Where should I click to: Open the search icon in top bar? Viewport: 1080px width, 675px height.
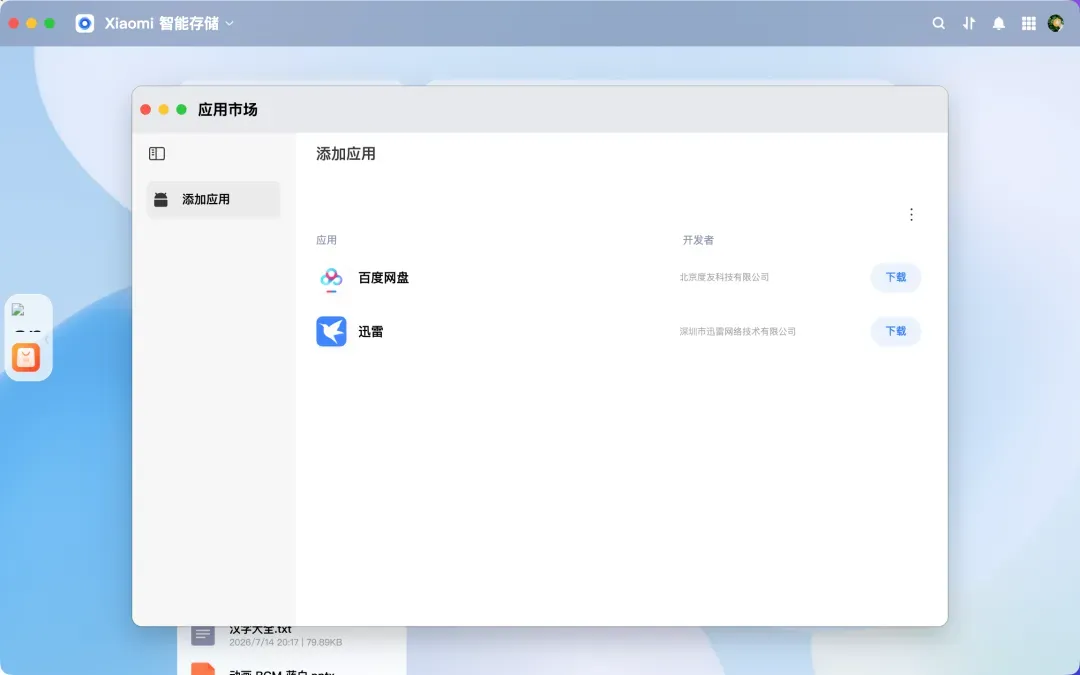tap(938, 23)
